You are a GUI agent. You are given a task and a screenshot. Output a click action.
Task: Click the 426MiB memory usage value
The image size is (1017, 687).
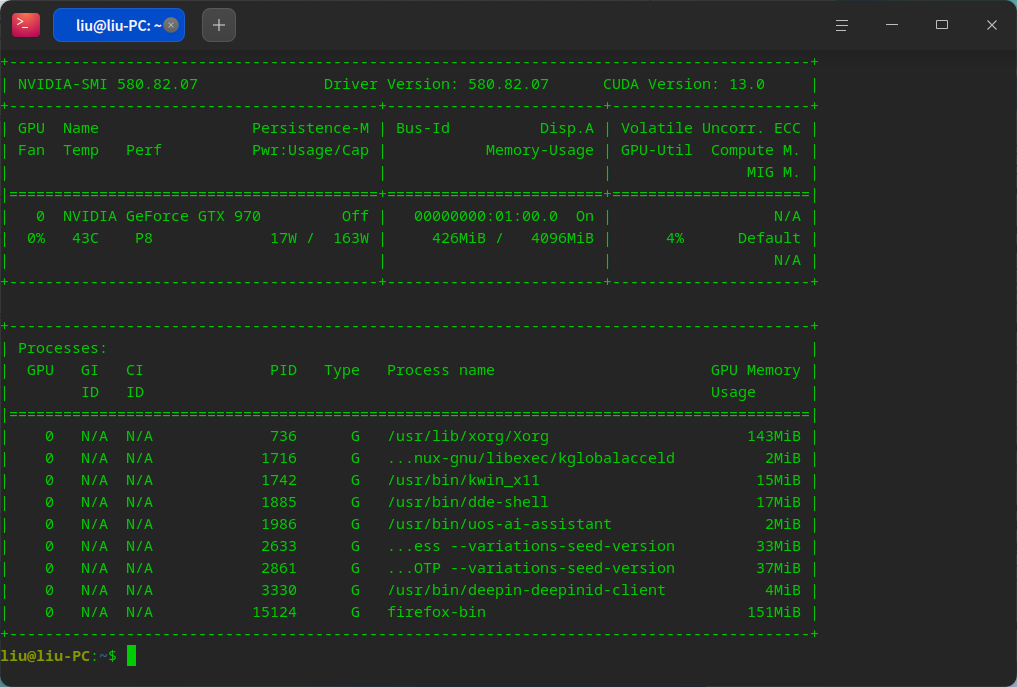(459, 238)
